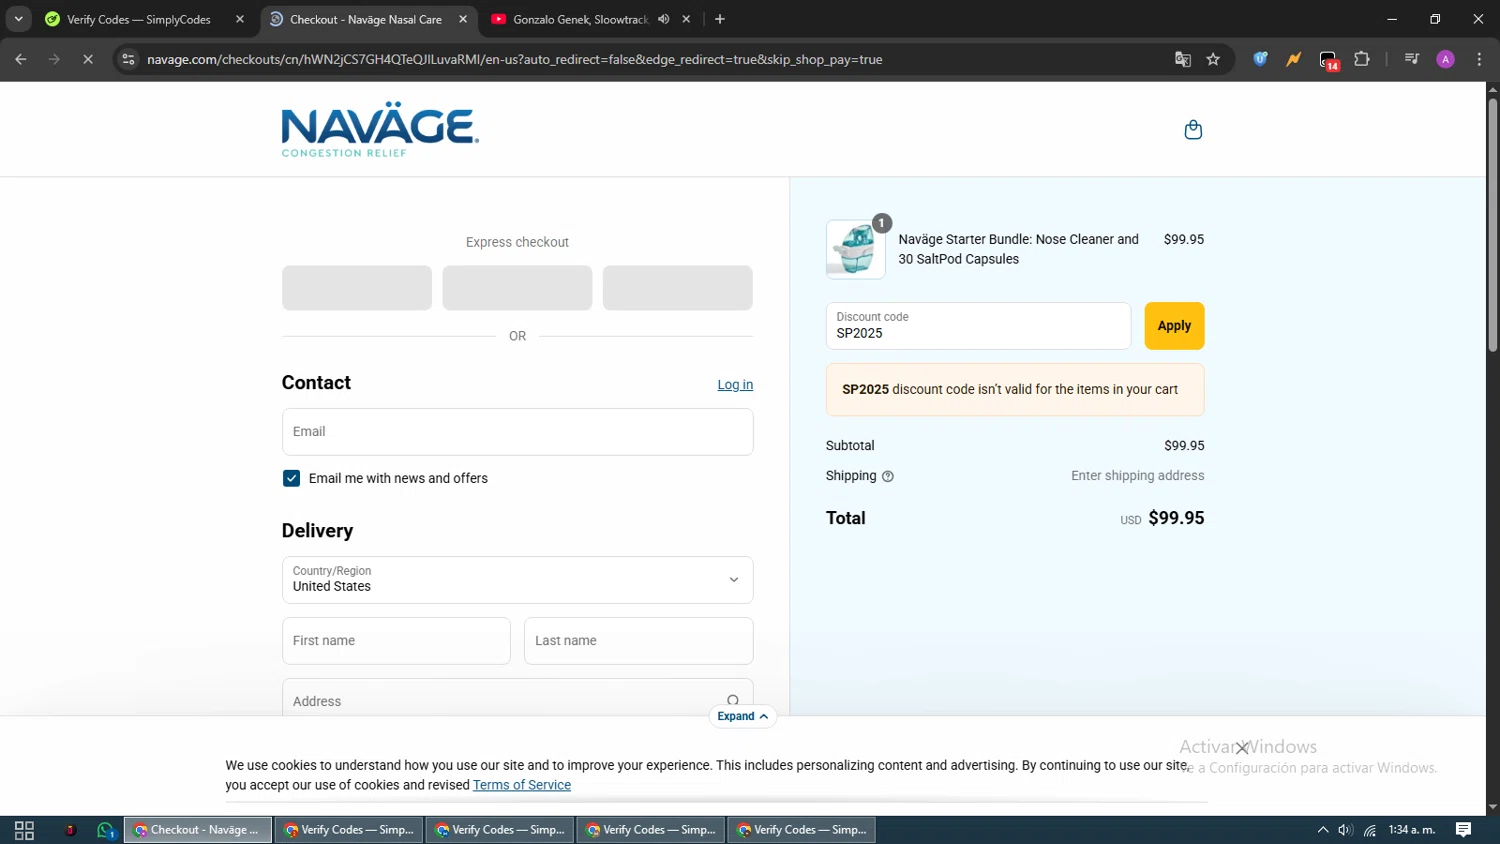1500x844 pixels.
Task: Open the orange lightning bolt extension
Action: [x=1294, y=60]
